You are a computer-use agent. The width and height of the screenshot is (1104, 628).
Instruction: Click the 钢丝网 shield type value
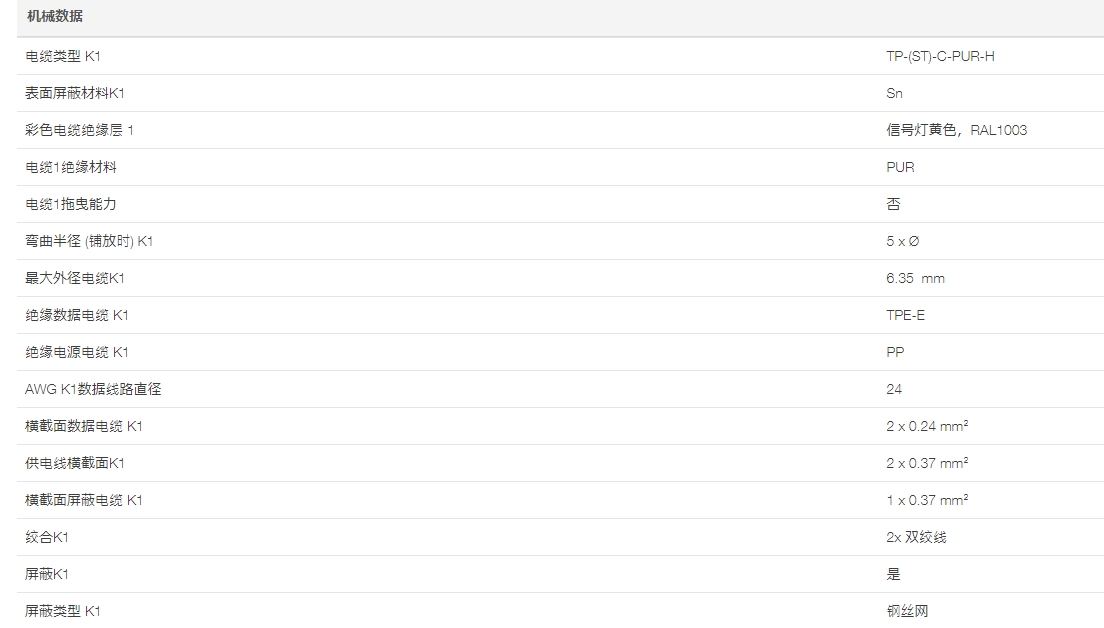coord(907,611)
